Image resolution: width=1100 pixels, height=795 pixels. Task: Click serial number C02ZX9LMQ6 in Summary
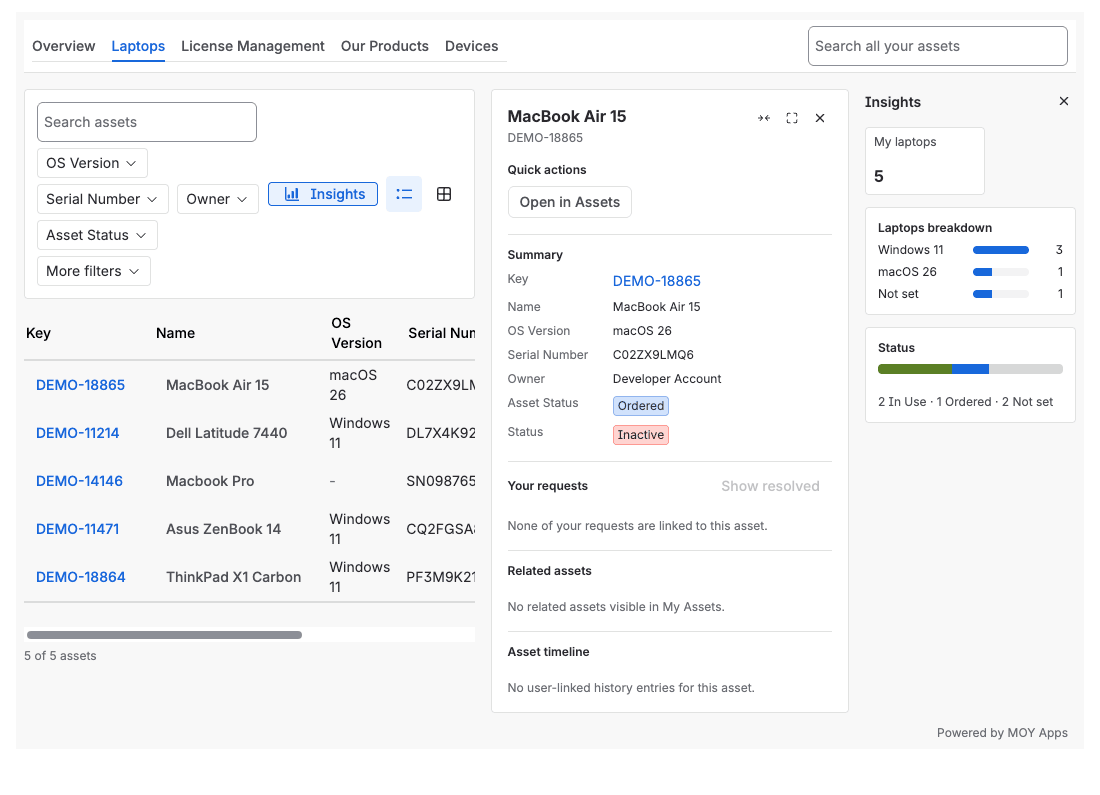point(653,355)
